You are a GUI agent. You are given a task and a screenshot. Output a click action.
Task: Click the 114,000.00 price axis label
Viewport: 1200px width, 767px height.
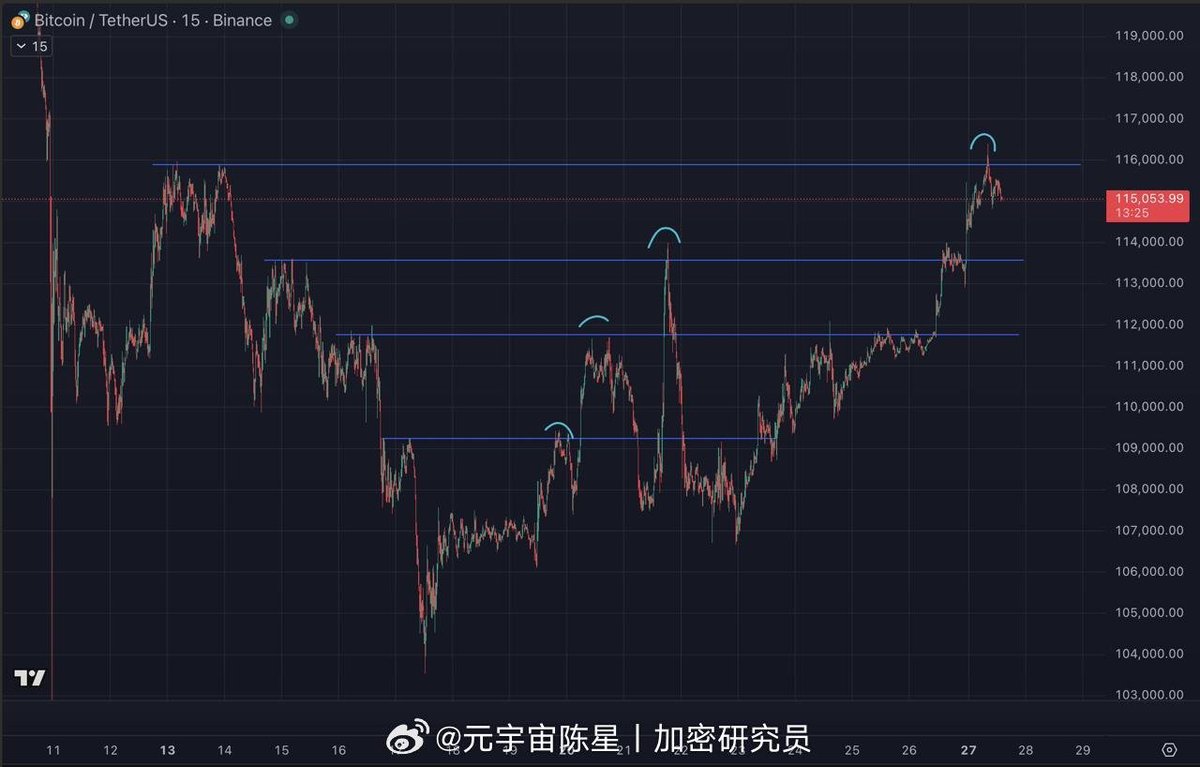pyautogui.click(x=1149, y=242)
